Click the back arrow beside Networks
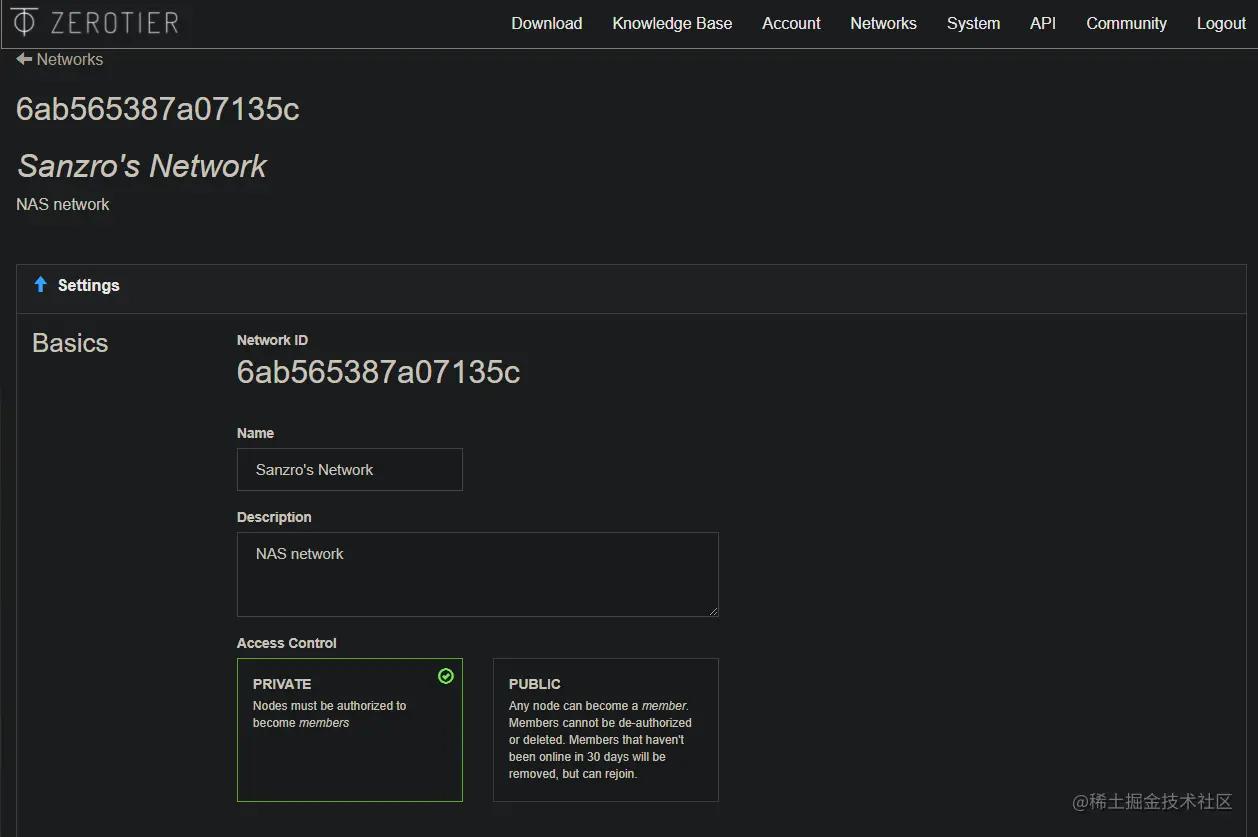 24,59
